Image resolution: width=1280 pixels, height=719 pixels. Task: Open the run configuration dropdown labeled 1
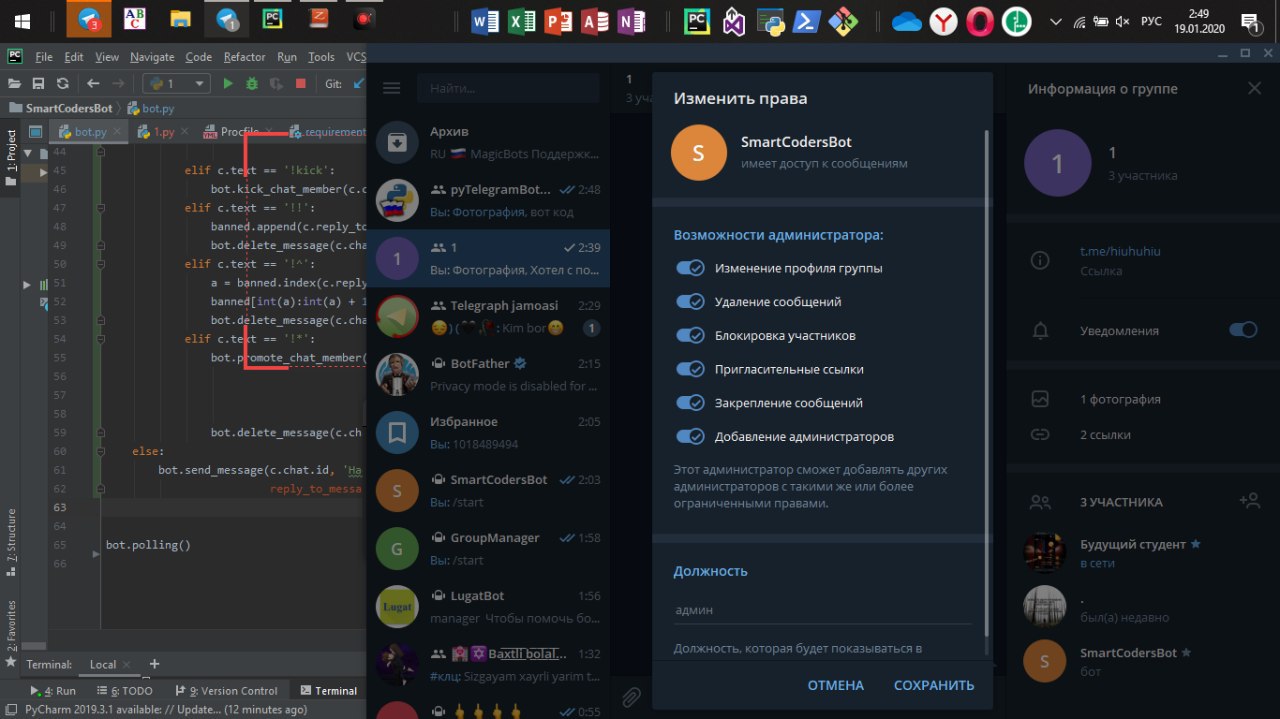(x=177, y=84)
